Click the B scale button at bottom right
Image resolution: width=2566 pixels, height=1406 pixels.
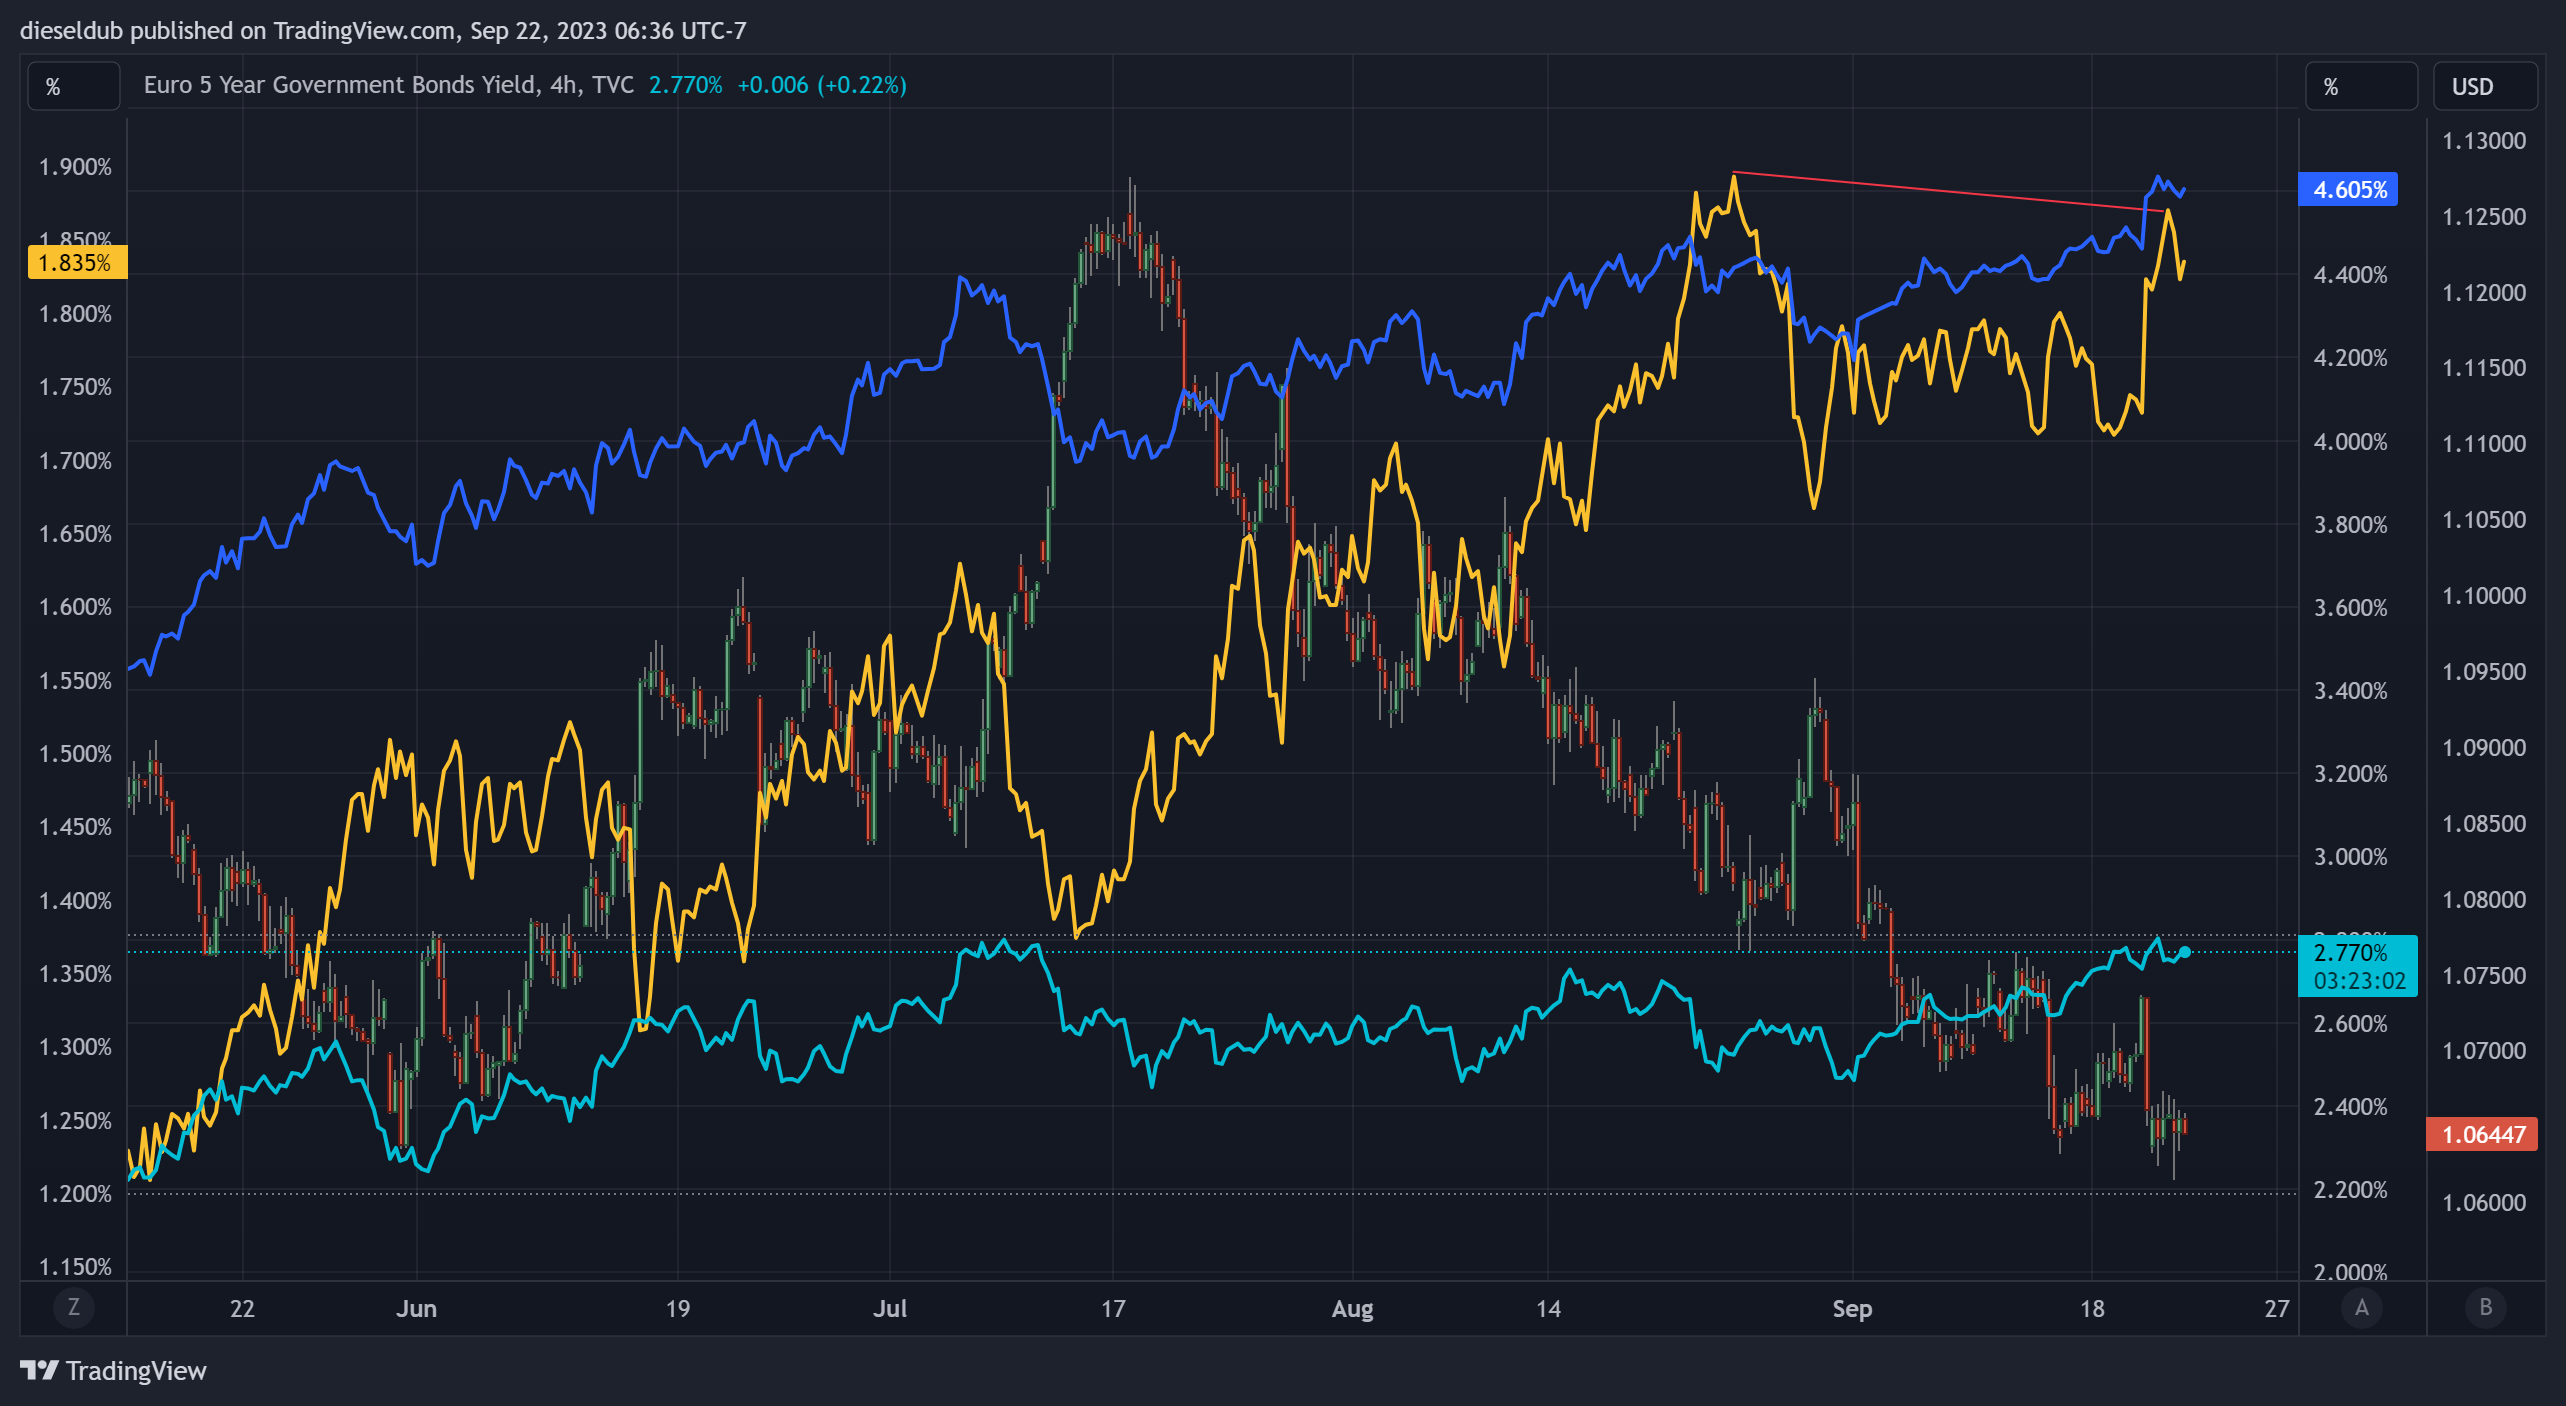[x=2486, y=1307]
